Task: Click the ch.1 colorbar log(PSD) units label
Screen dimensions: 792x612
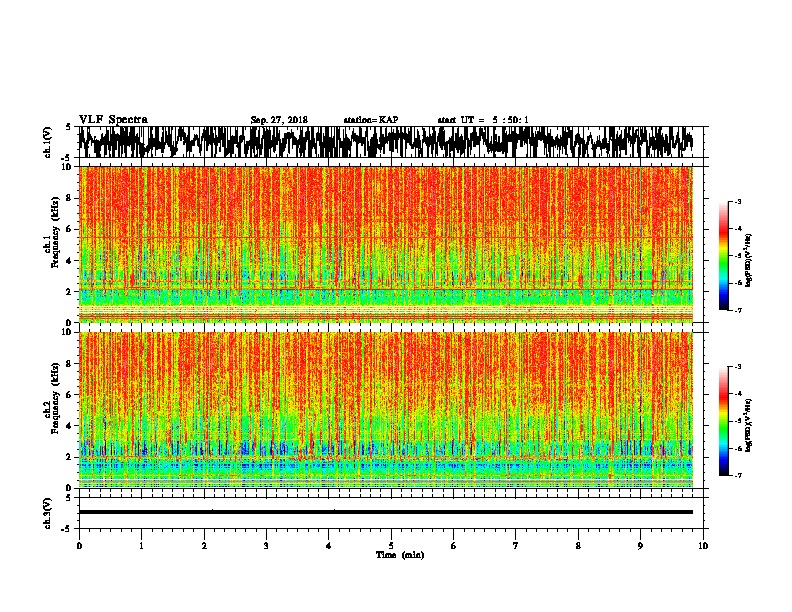Action: (x=749, y=260)
